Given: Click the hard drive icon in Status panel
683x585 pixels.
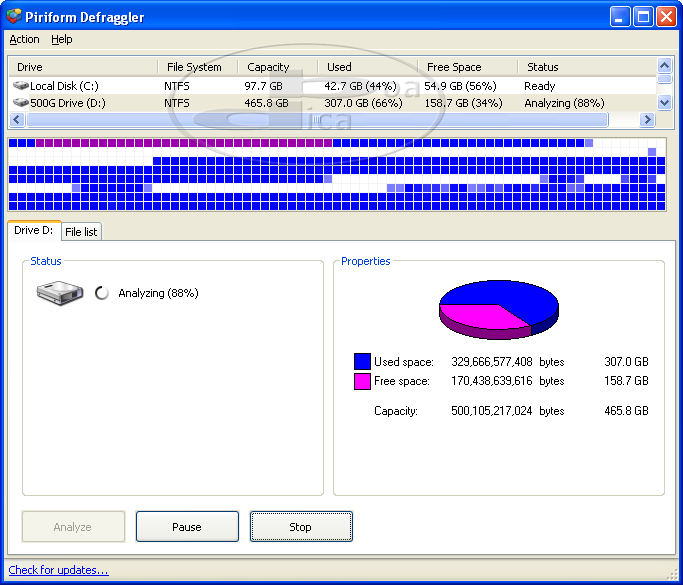Looking at the screenshot, I should [x=59, y=293].
